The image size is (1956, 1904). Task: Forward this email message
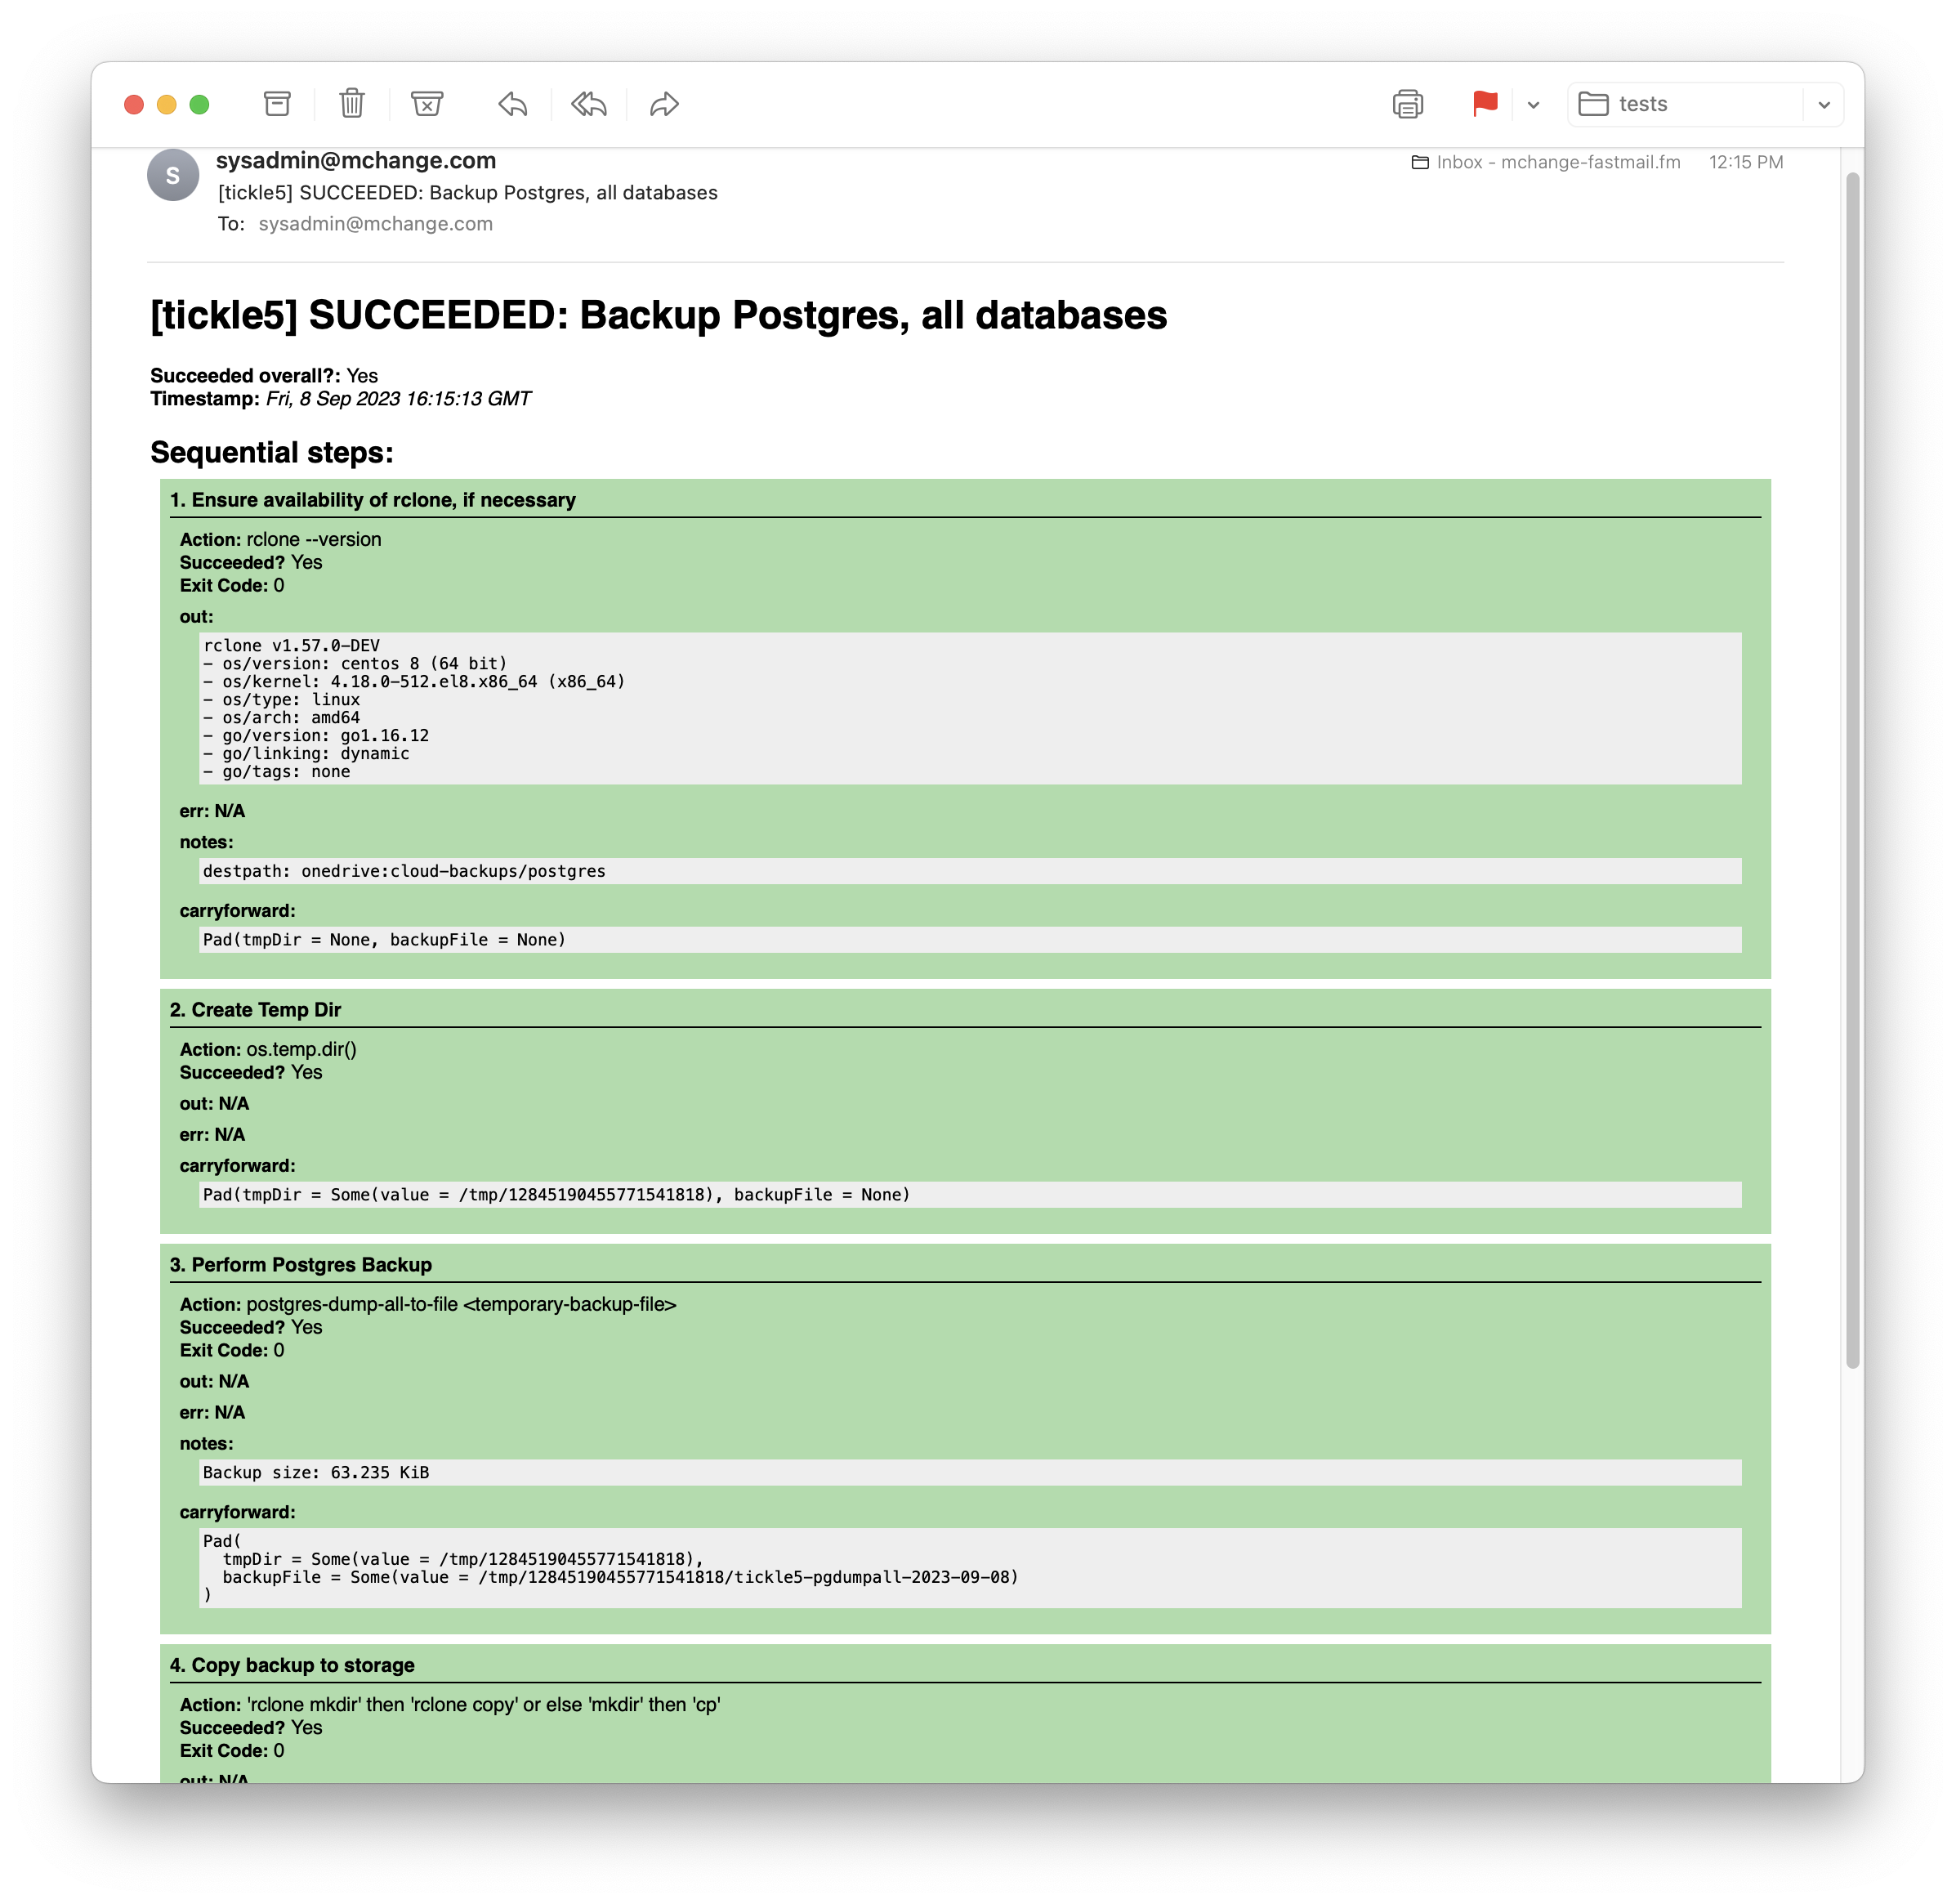(x=664, y=104)
